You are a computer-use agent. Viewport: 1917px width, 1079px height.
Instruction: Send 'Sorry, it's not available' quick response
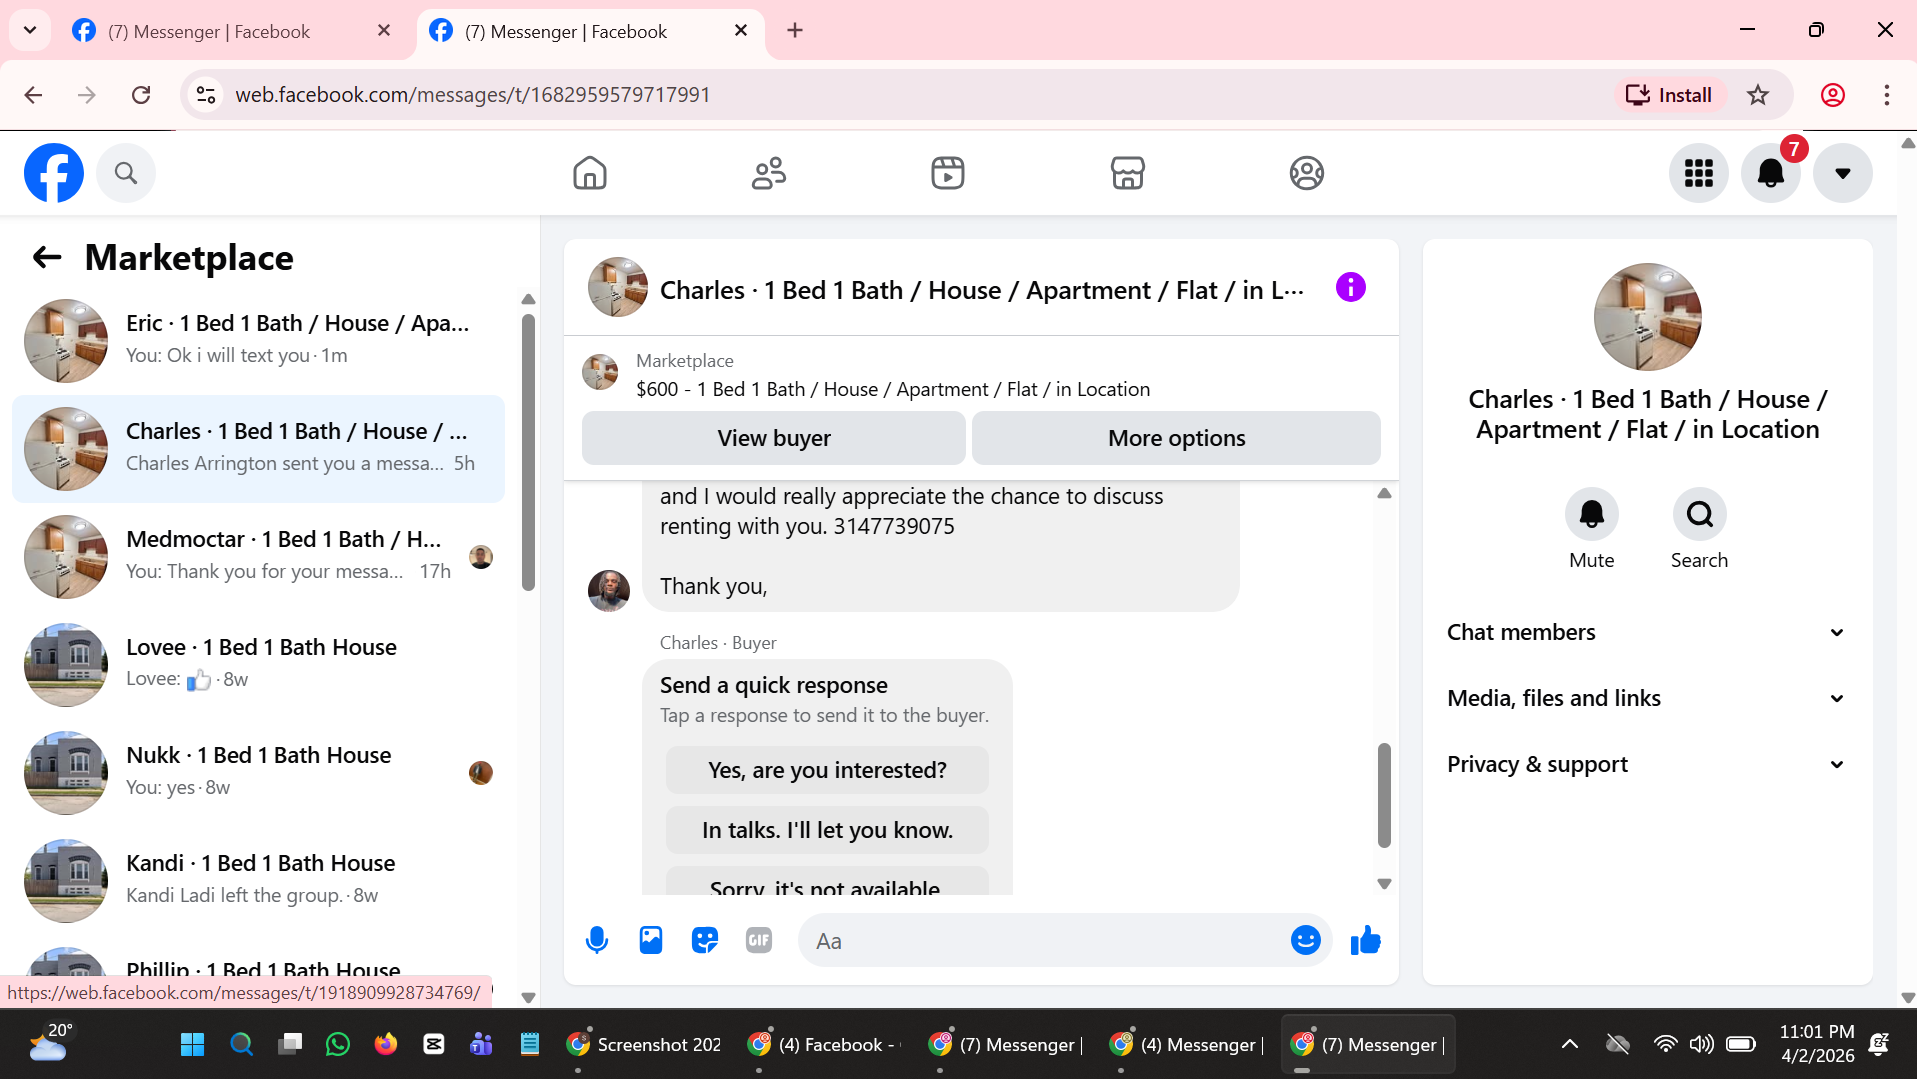click(827, 881)
